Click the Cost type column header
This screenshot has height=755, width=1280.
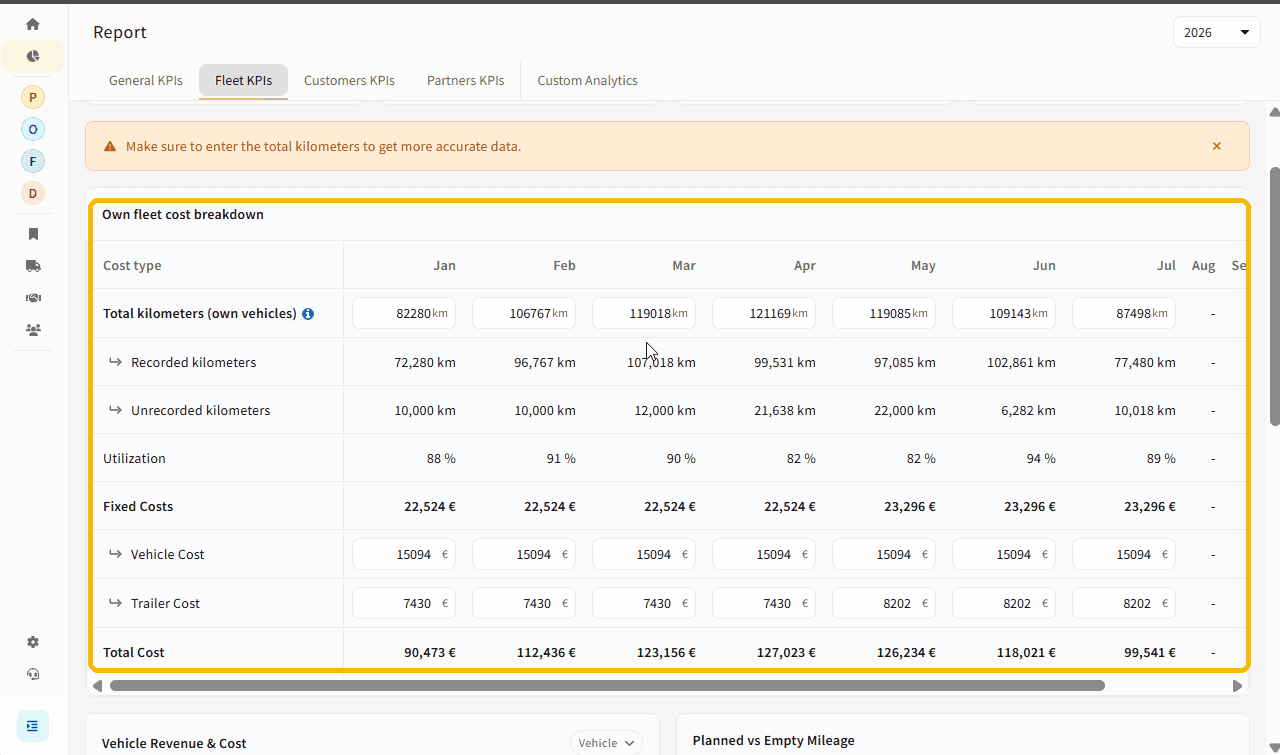(132, 265)
